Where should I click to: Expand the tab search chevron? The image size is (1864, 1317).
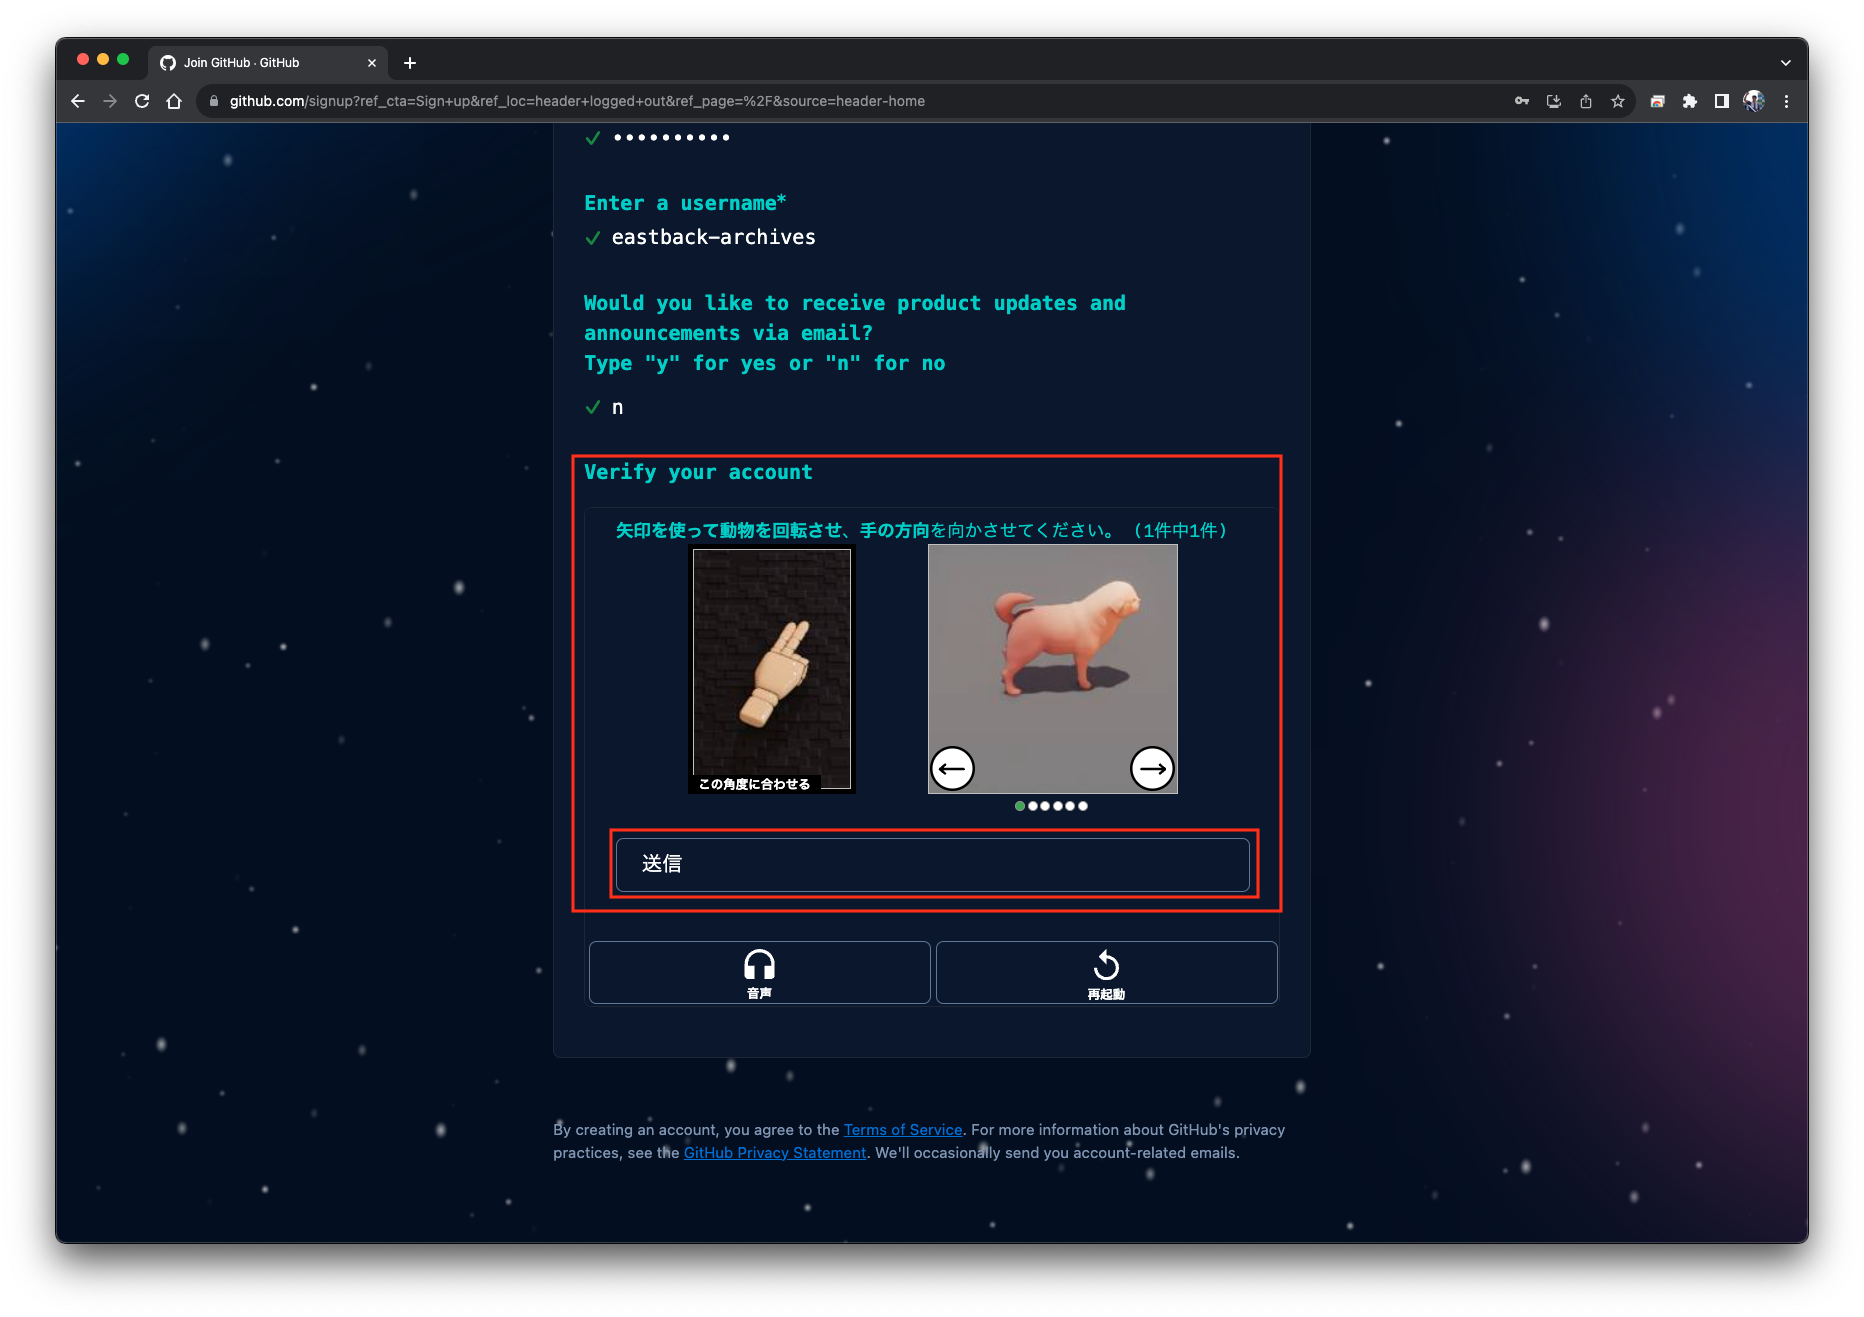[1786, 63]
